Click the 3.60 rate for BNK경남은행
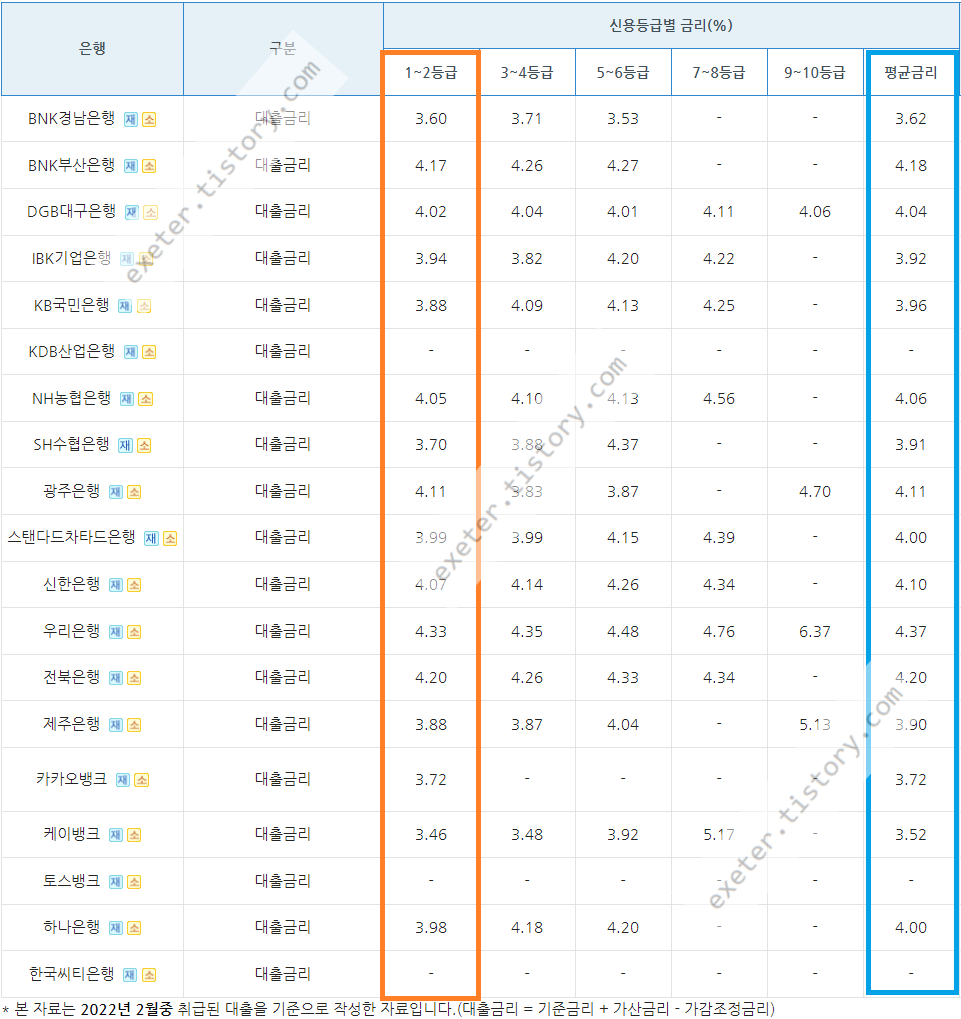The width and height of the screenshot is (961, 1019). pyautogui.click(x=431, y=119)
